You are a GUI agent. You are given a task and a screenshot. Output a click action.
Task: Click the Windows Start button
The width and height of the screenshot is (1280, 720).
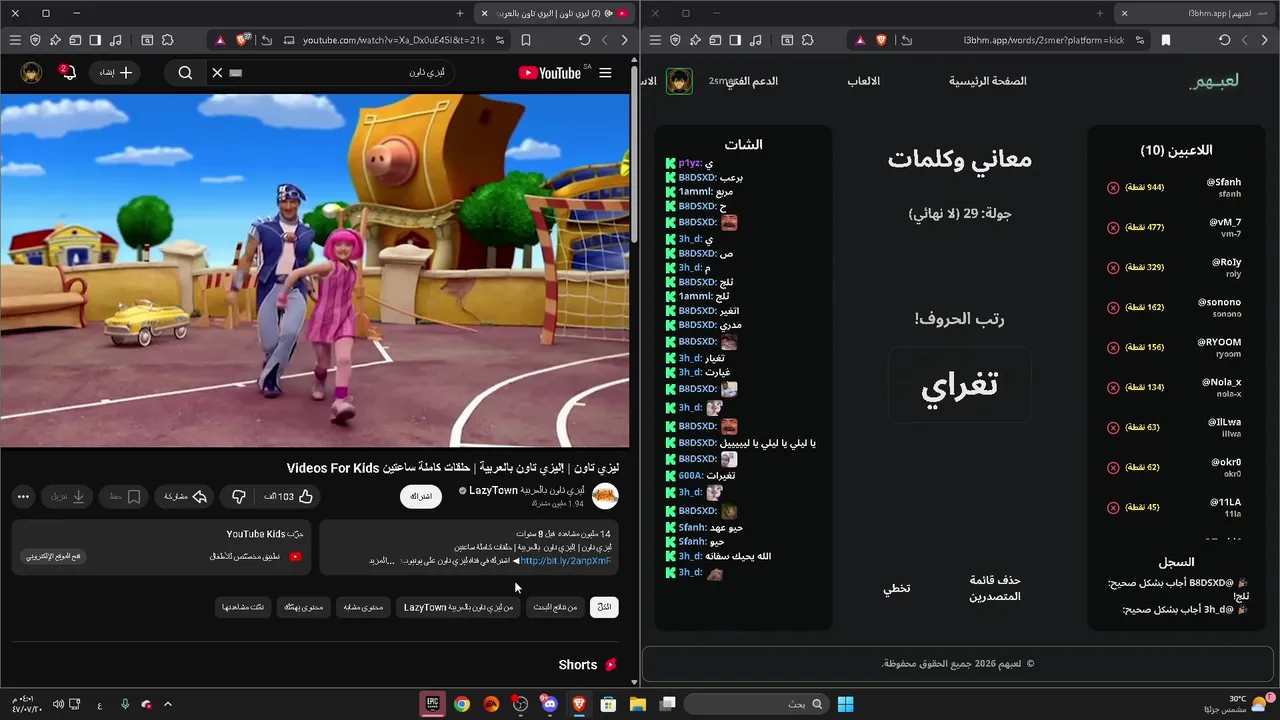(845, 704)
